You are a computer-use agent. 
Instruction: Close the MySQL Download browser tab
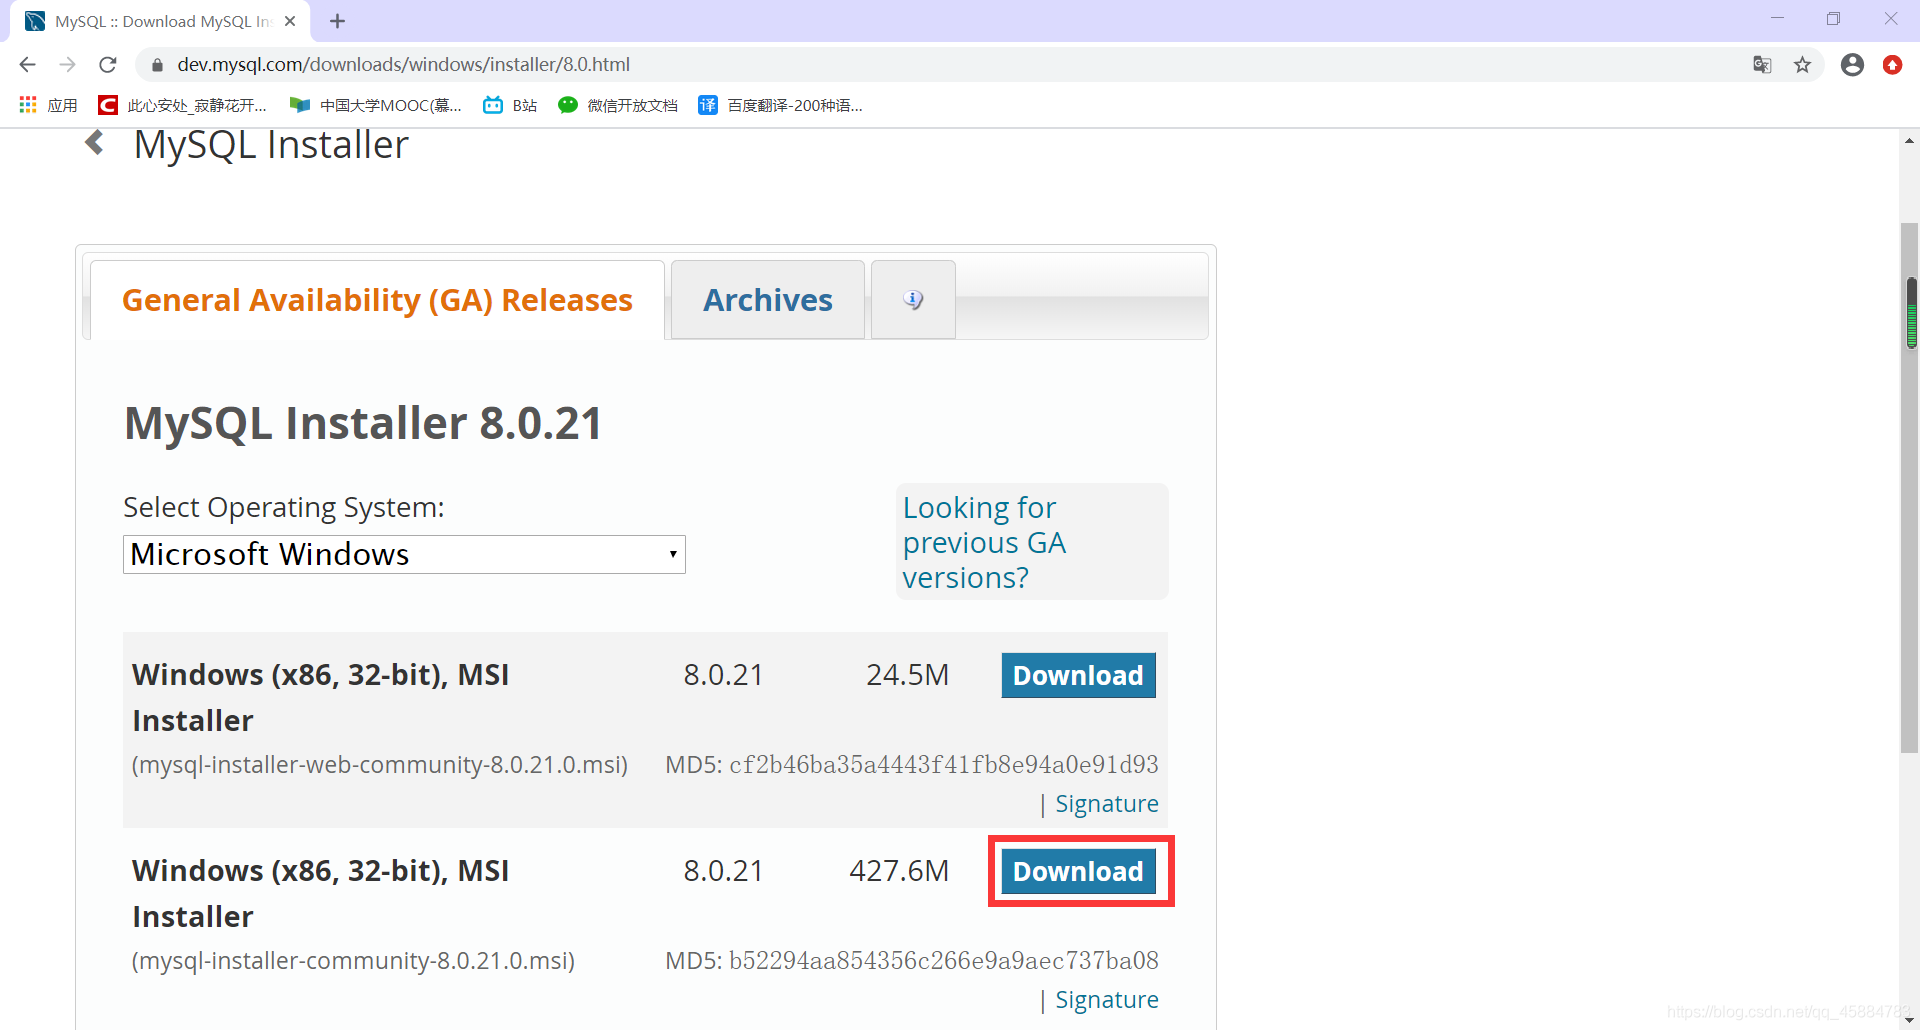click(290, 21)
